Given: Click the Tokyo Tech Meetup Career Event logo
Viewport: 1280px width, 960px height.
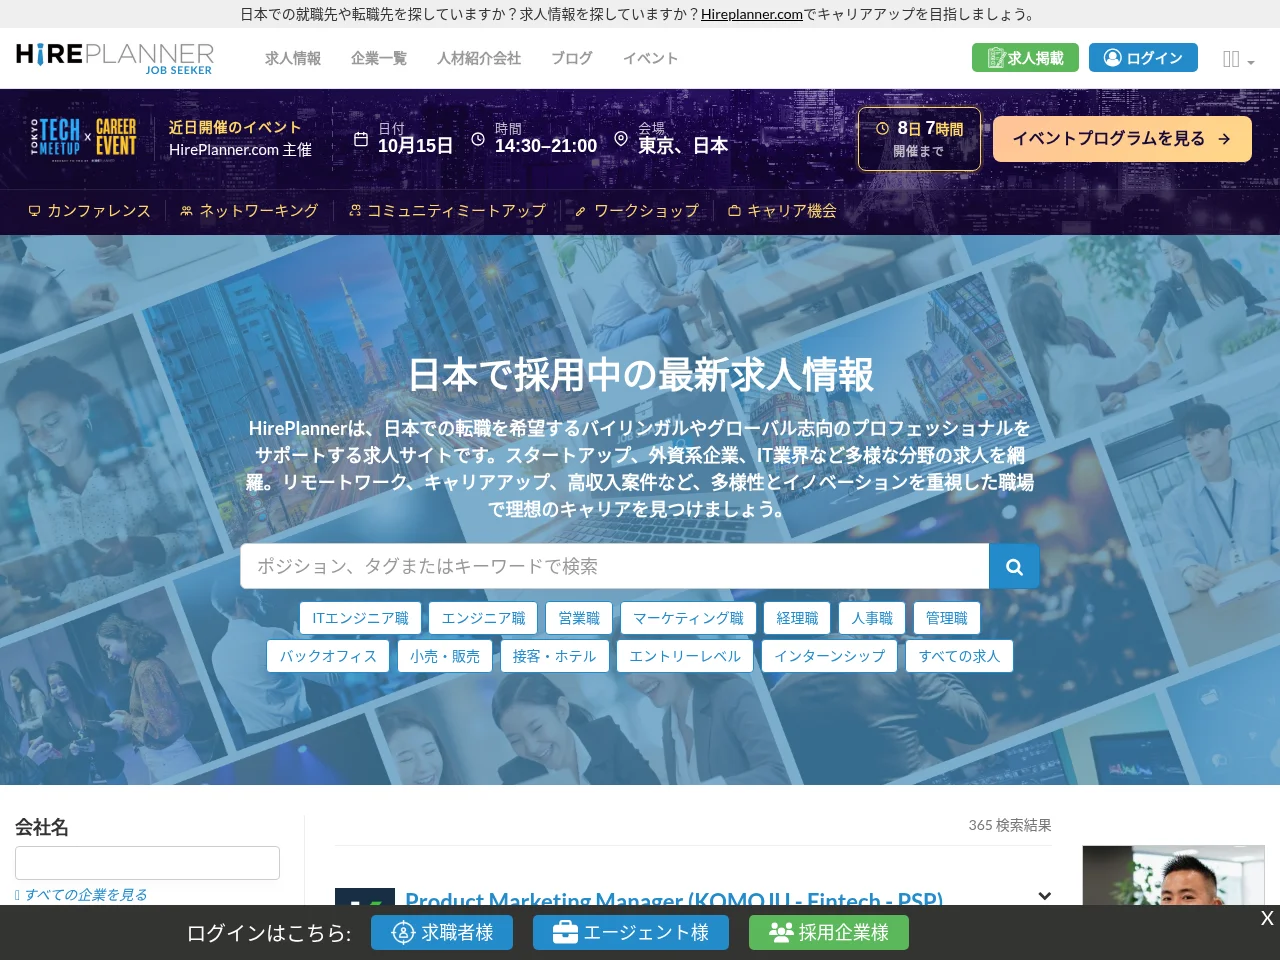Looking at the screenshot, I should pyautogui.click(x=84, y=138).
